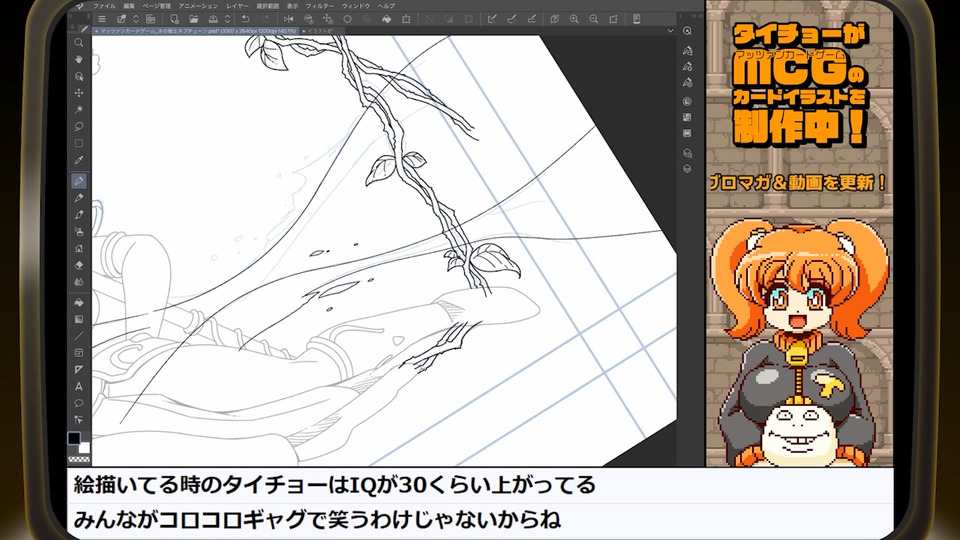
Task: Open the 表示 menu
Action: [293, 6]
